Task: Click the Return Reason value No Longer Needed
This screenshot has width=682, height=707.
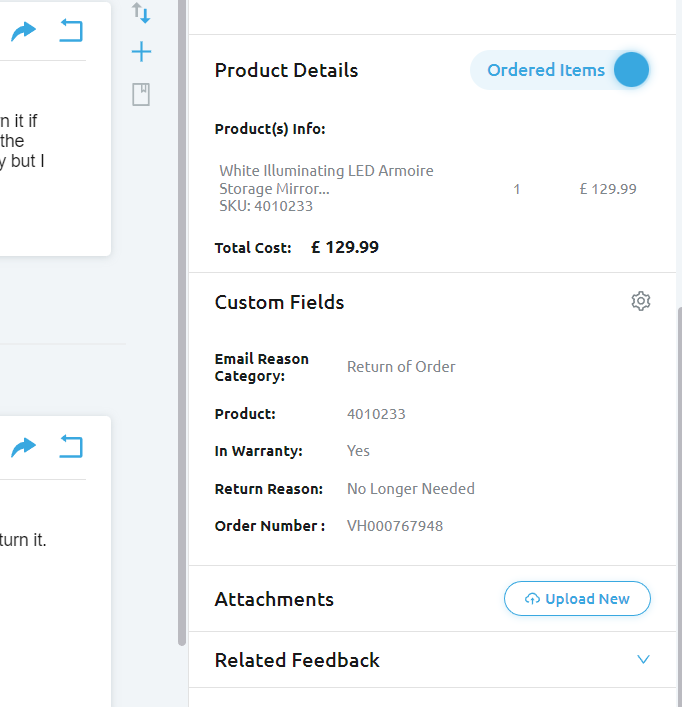Action: click(410, 489)
